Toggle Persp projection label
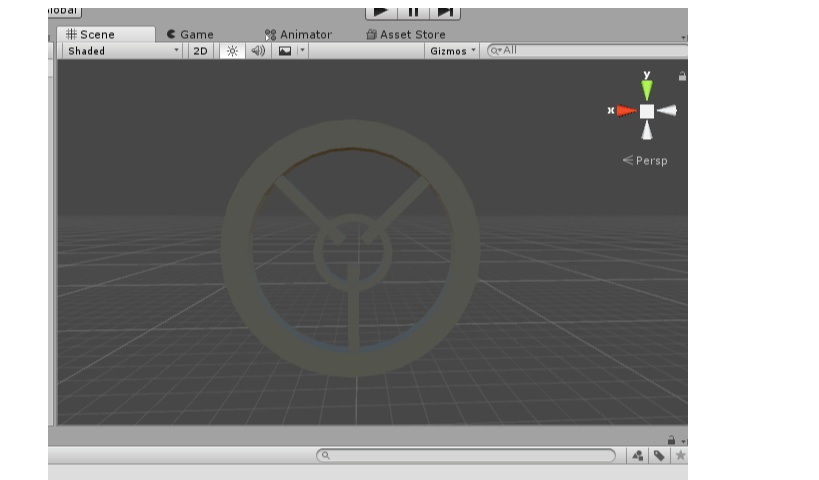This screenshot has height=480, width=819. [x=645, y=160]
